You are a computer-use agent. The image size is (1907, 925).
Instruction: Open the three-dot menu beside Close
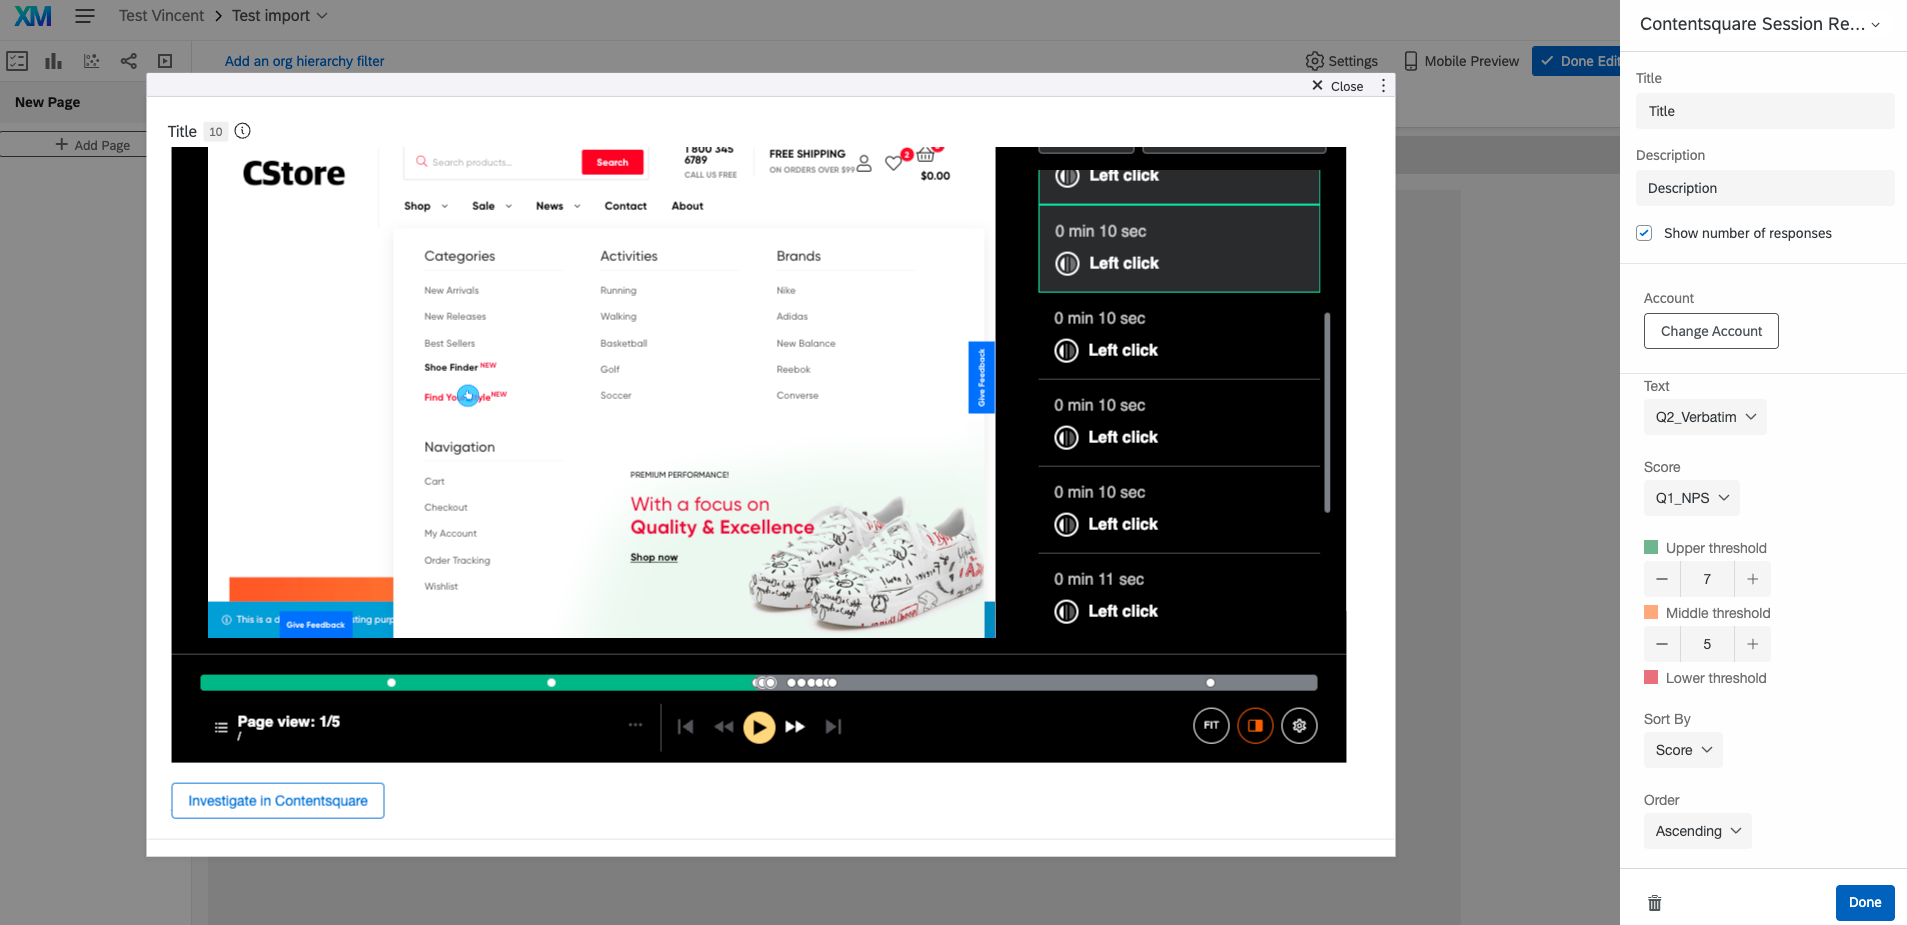(x=1383, y=86)
